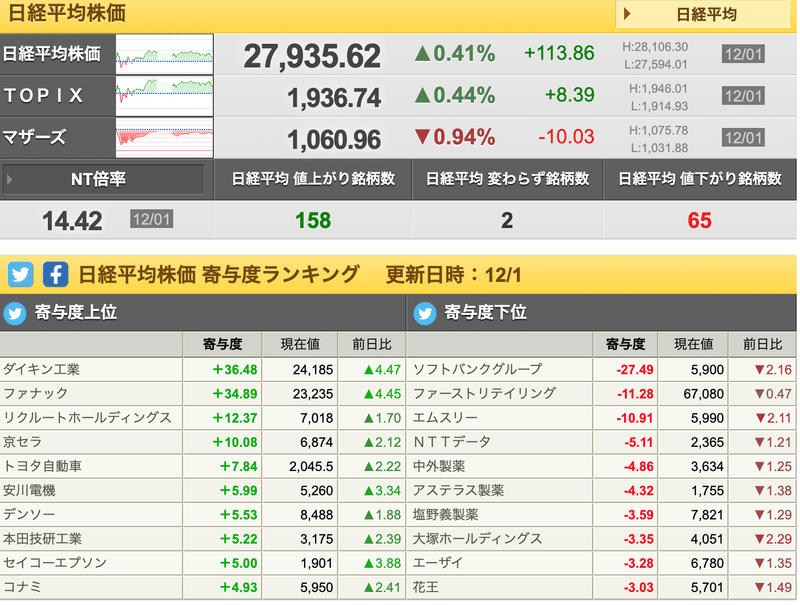Click the TOPIX value 1,936.74

pos(334,97)
